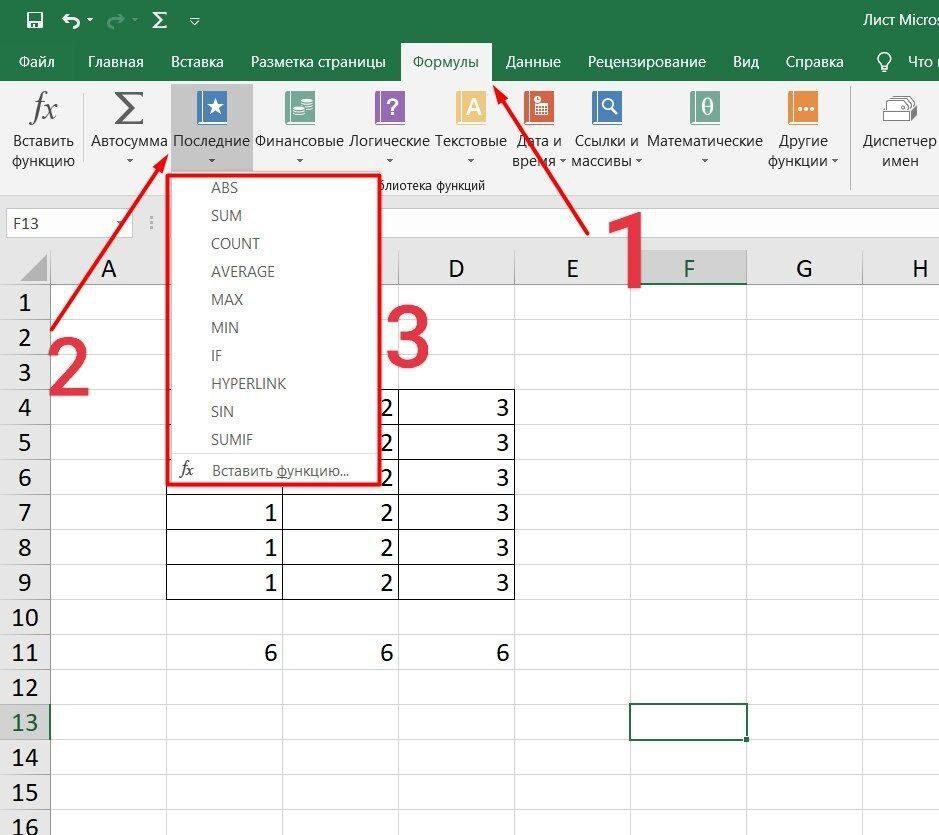Screen dimensions: 939x835
Task: Select SUMIF in the dropdown list
Action: (x=232, y=440)
